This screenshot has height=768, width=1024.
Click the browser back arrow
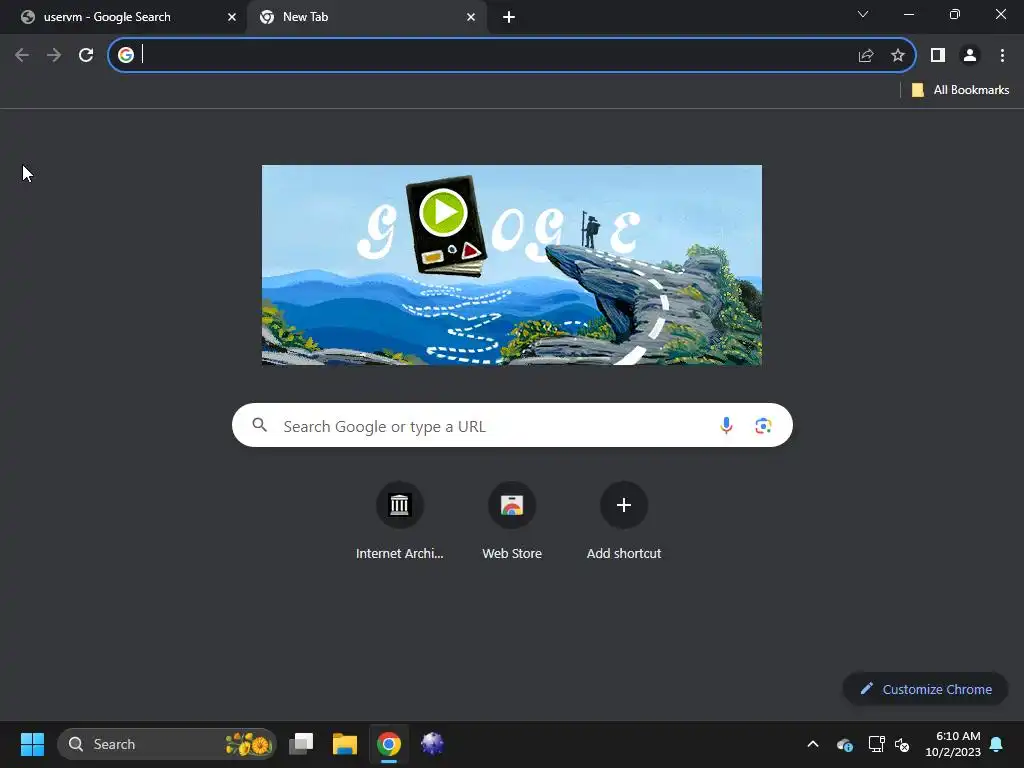pos(22,55)
